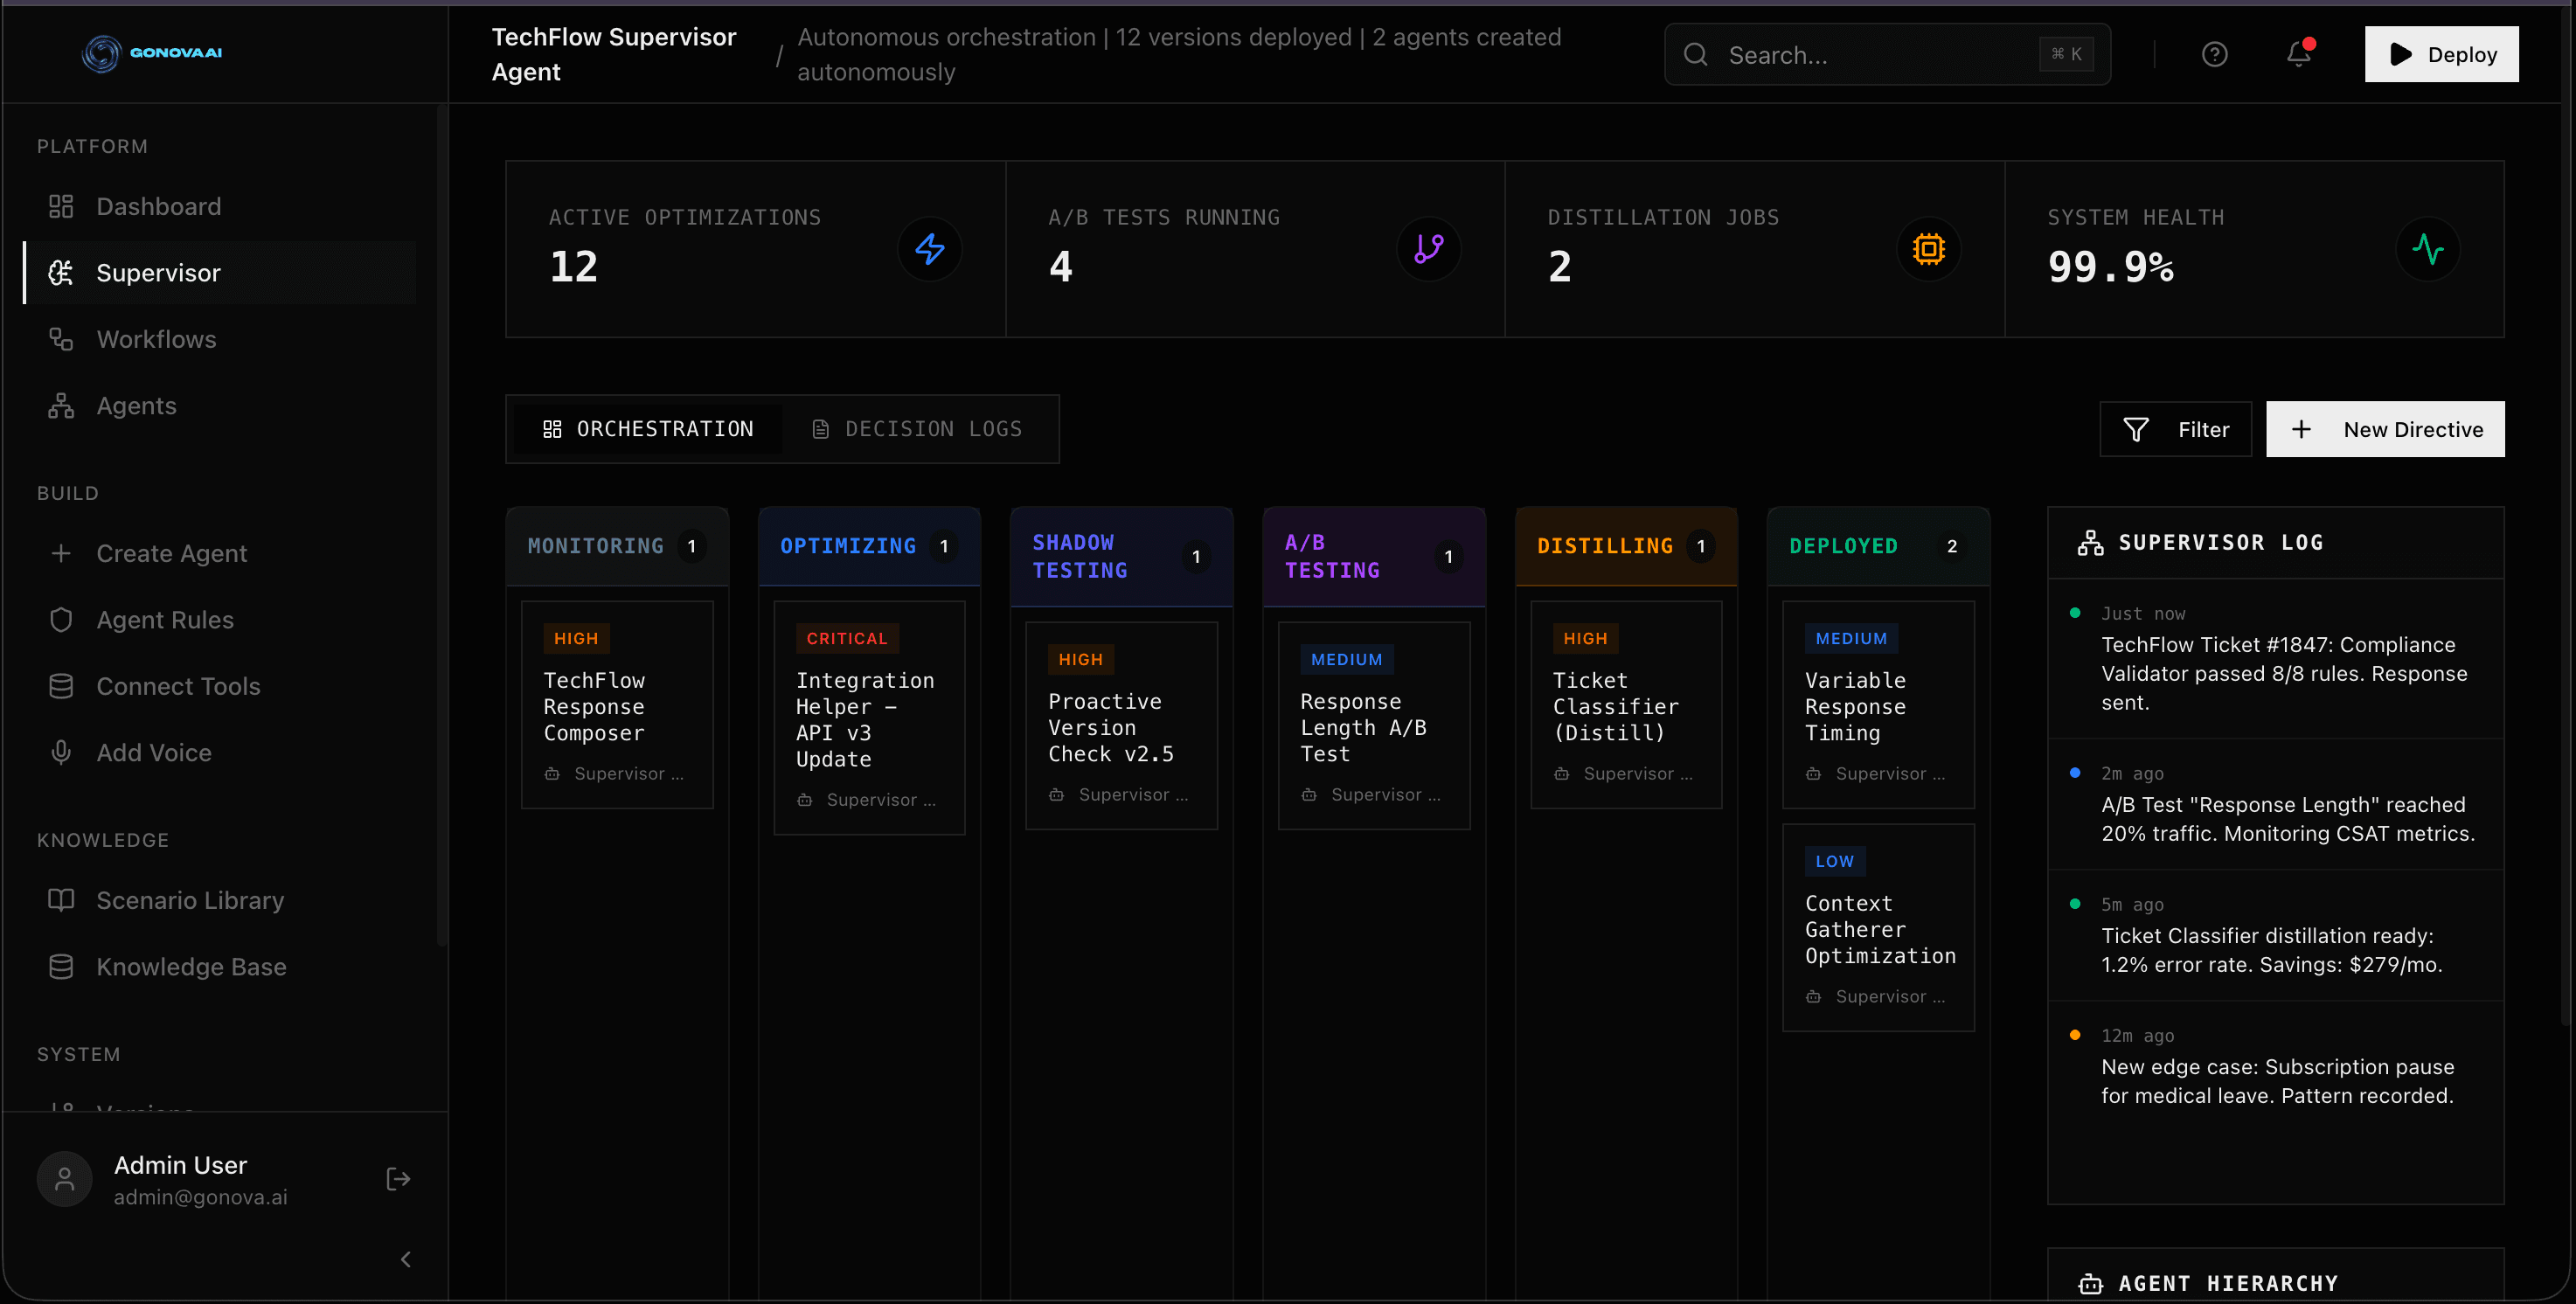Click the logout icon beside Admin User

[x=397, y=1179]
